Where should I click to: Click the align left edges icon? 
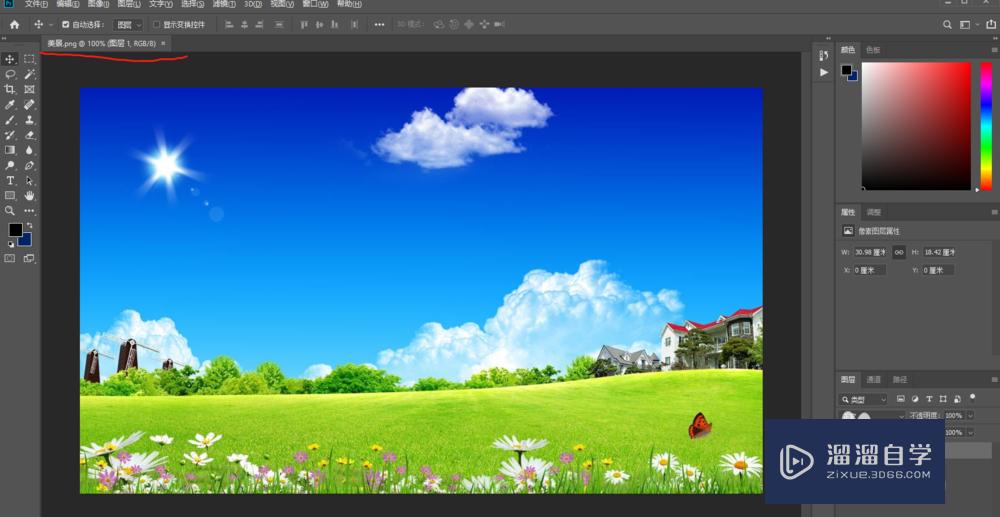tap(229, 25)
